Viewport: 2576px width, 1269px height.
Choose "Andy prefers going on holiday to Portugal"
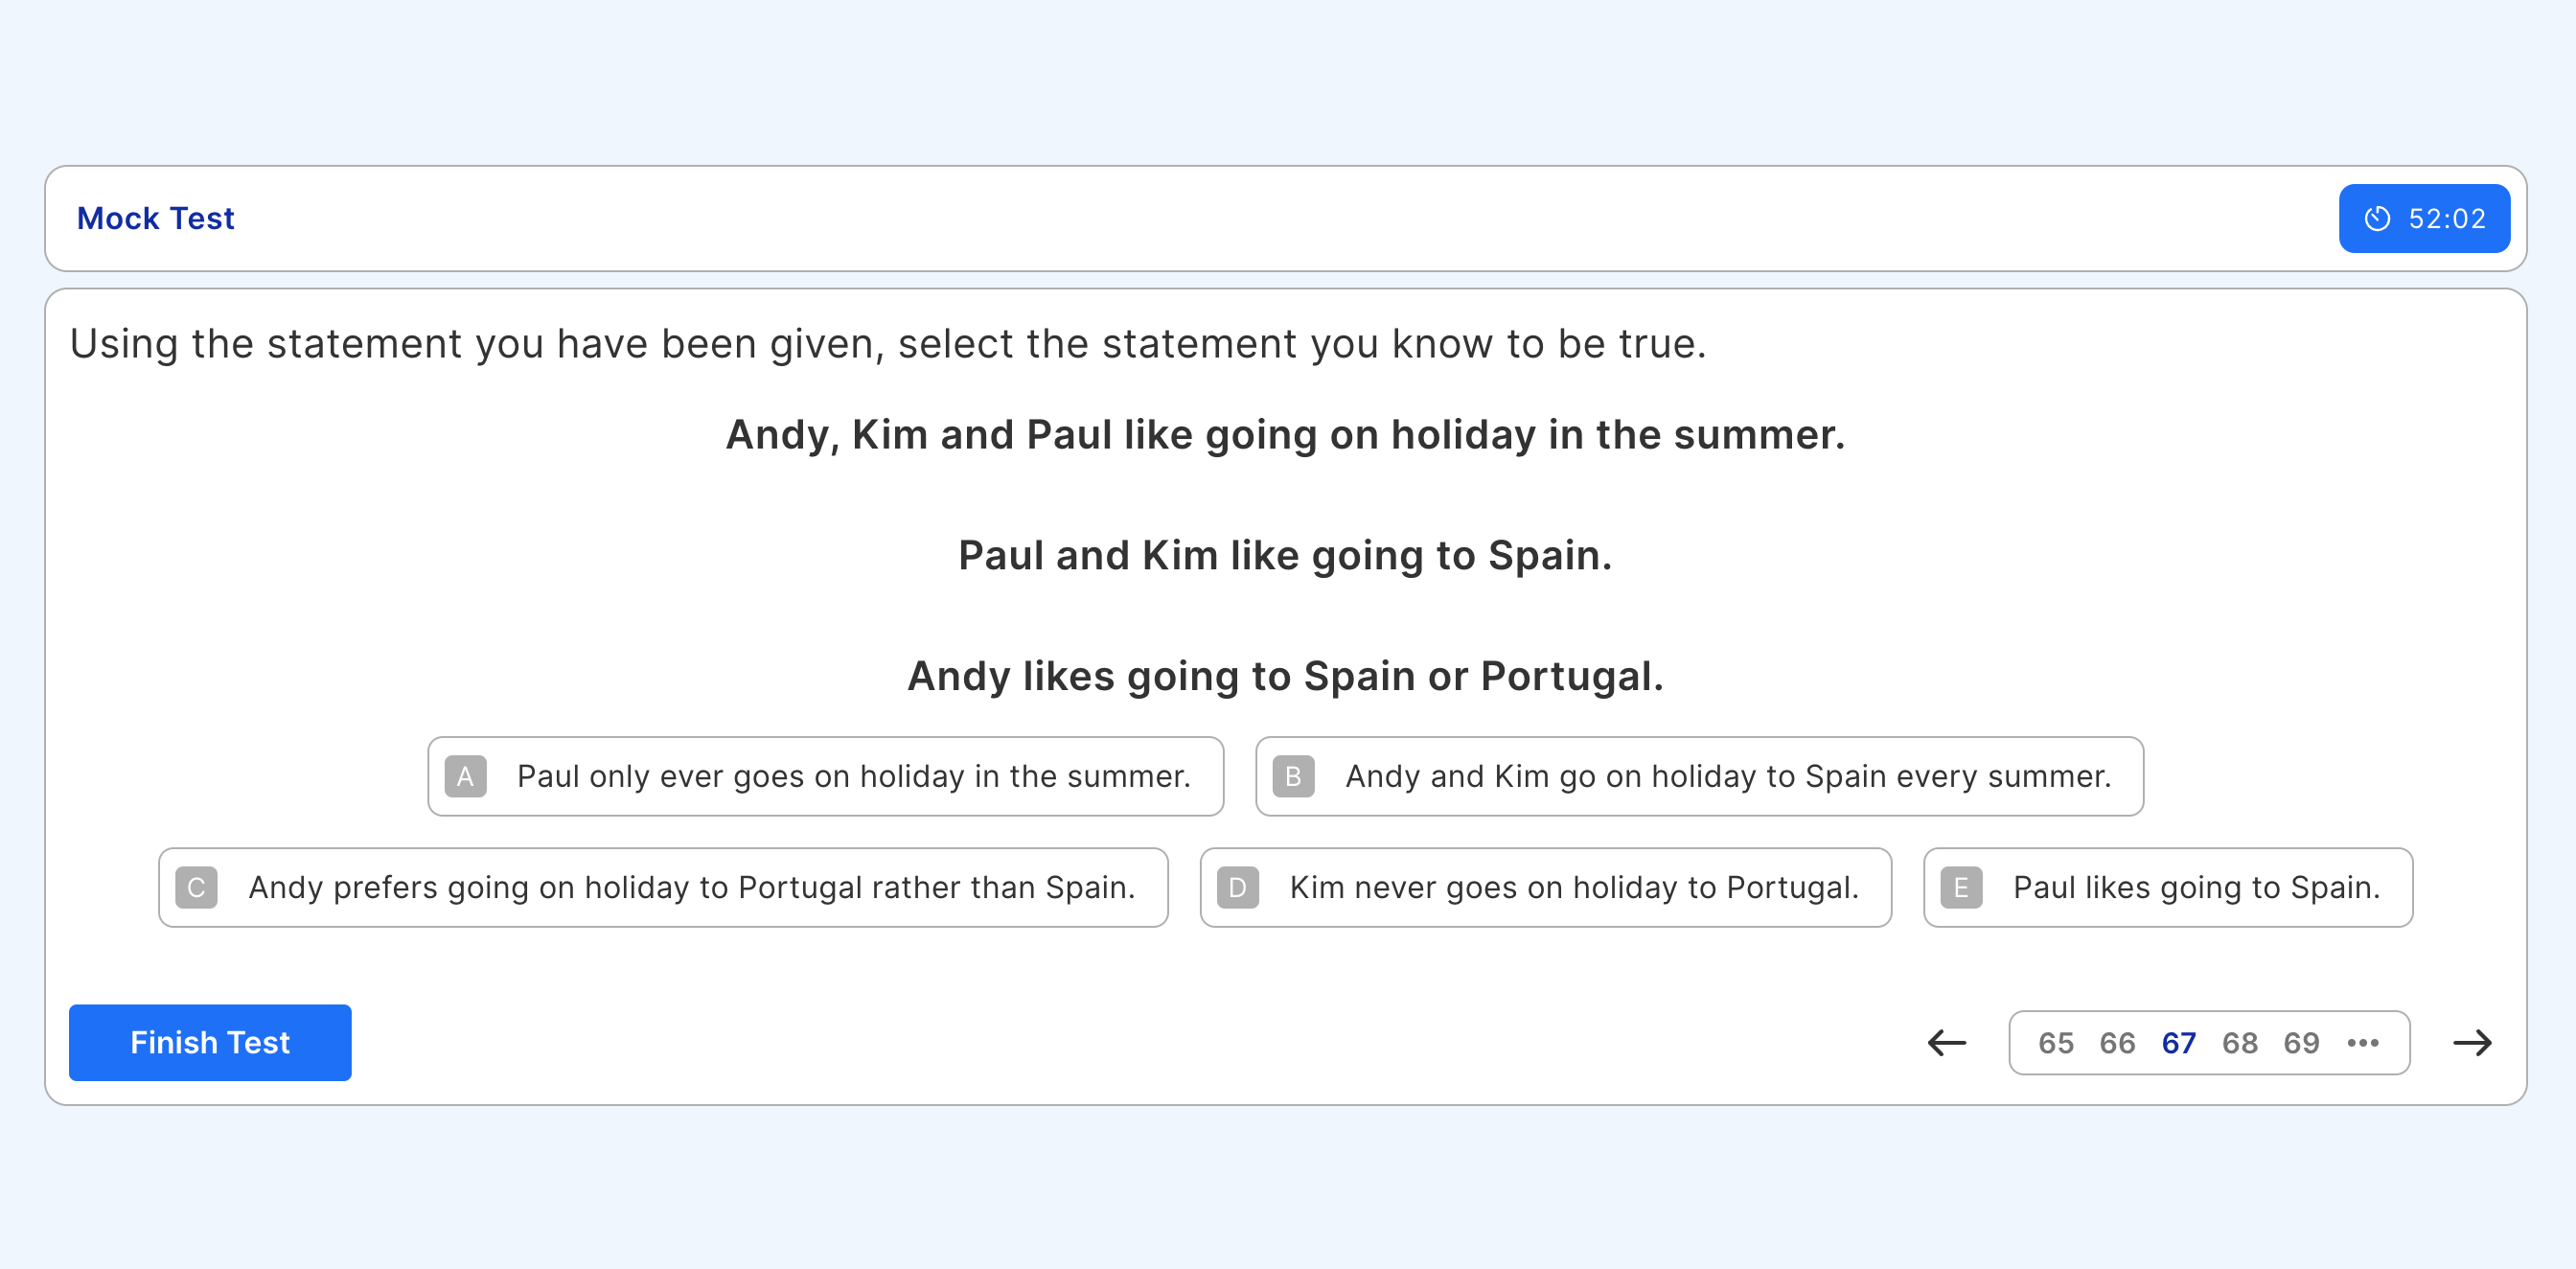pyautogui.click(x=663, y=887)
